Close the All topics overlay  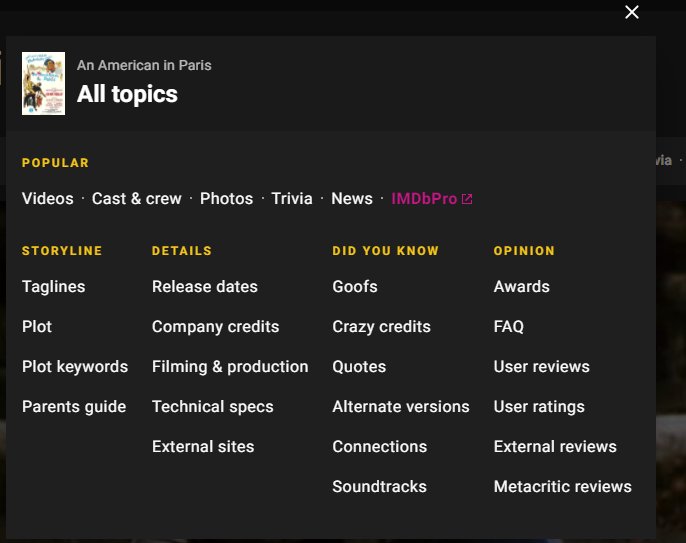(x=631, y=12)
